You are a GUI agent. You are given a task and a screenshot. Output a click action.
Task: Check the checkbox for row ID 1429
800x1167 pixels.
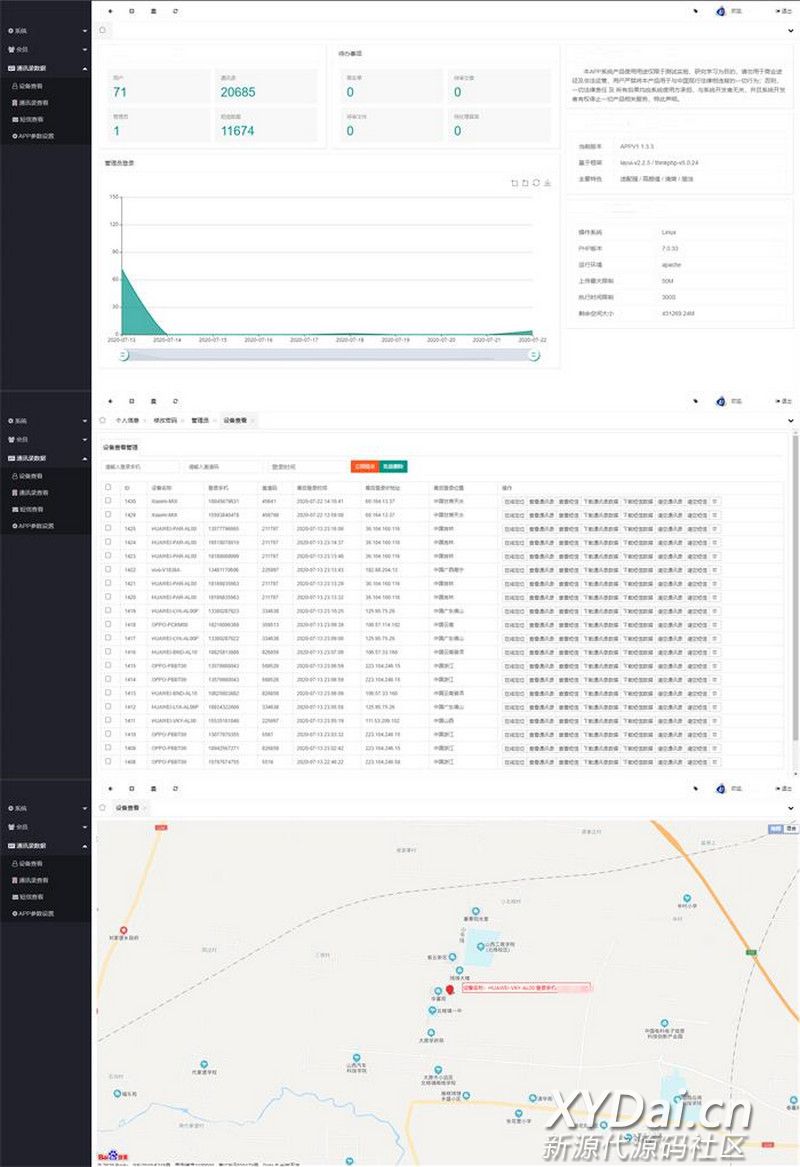[x=108, y=514]
